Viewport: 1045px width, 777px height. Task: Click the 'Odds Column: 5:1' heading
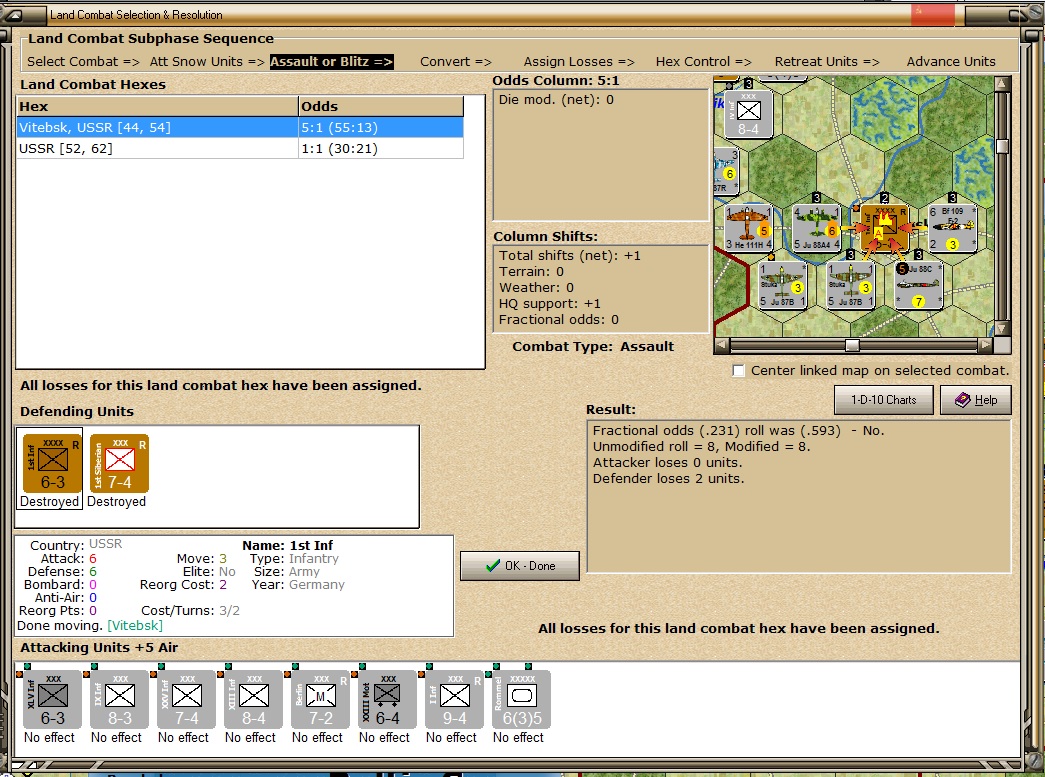point(556,81)
